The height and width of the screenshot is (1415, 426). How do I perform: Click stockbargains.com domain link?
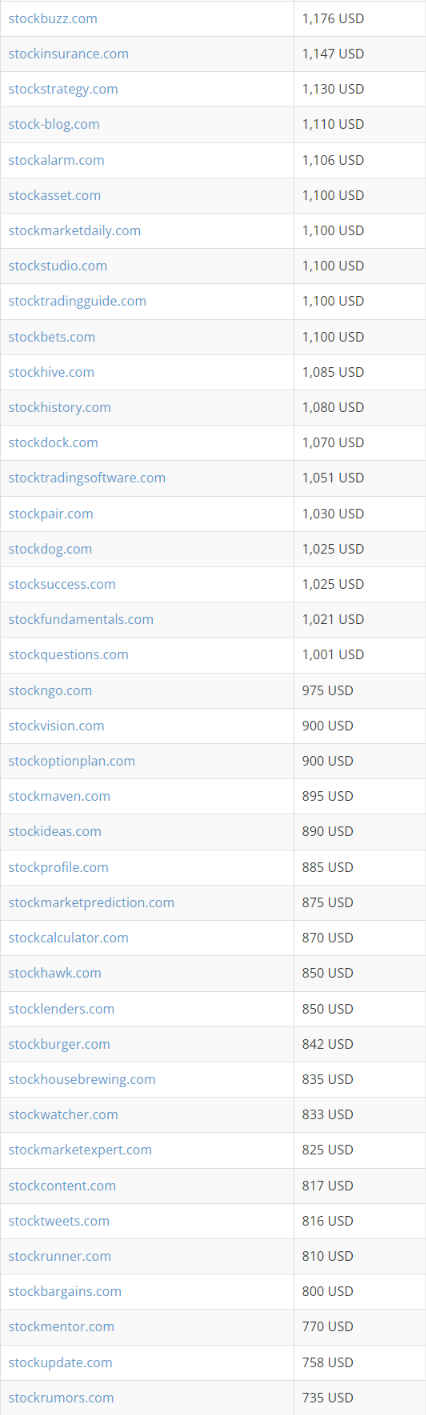click(x=65, y=1291)
